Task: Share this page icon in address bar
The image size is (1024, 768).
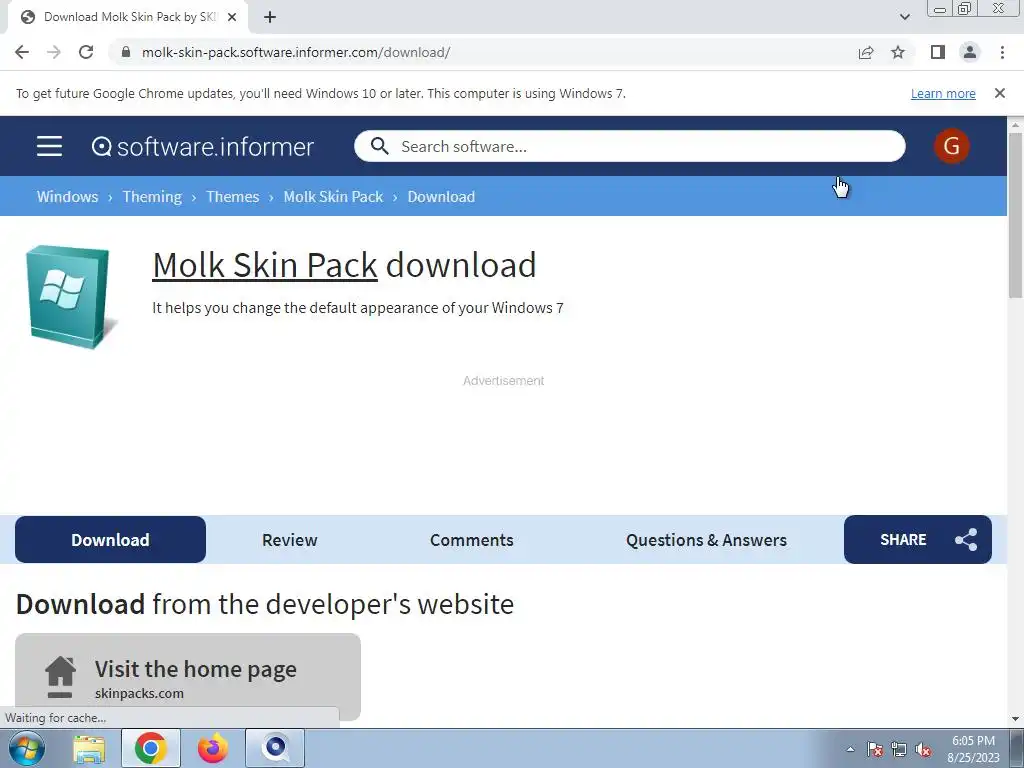Action: click(x=866, y=52)
